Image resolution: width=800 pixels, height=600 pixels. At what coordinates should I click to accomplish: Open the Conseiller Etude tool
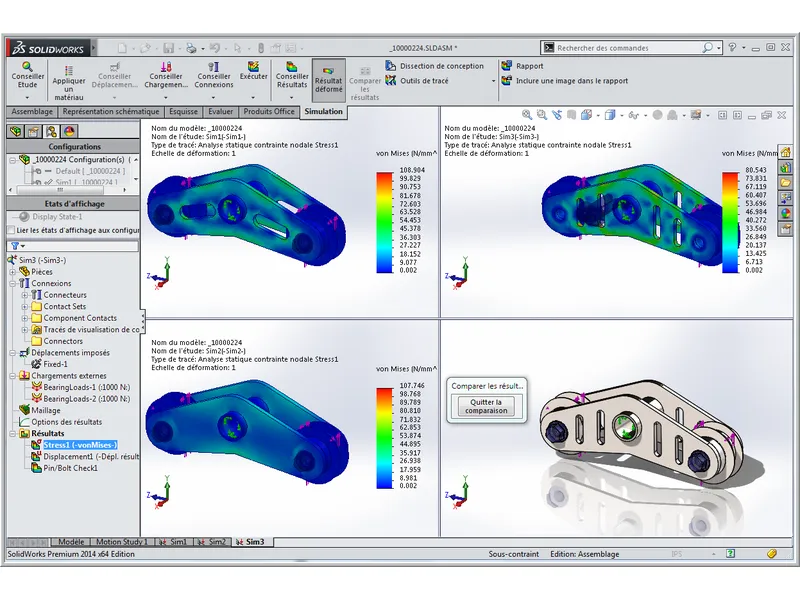(x=27, y=73)
